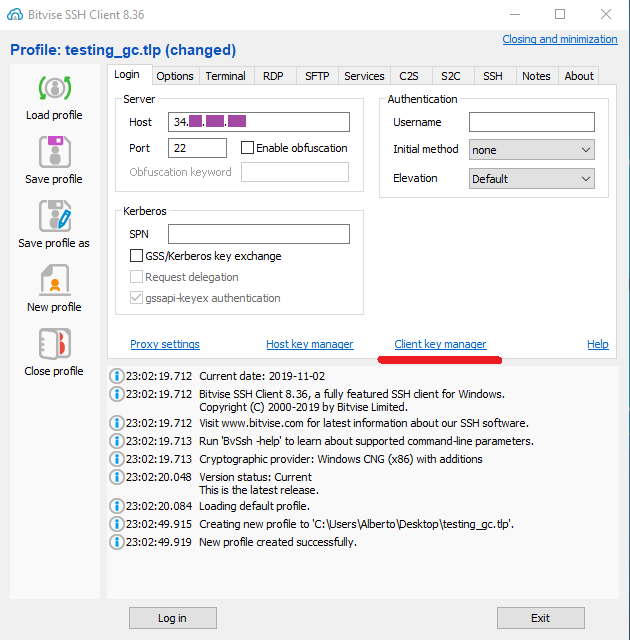
Task: Open the SSH tab
Action: [493, 76]
